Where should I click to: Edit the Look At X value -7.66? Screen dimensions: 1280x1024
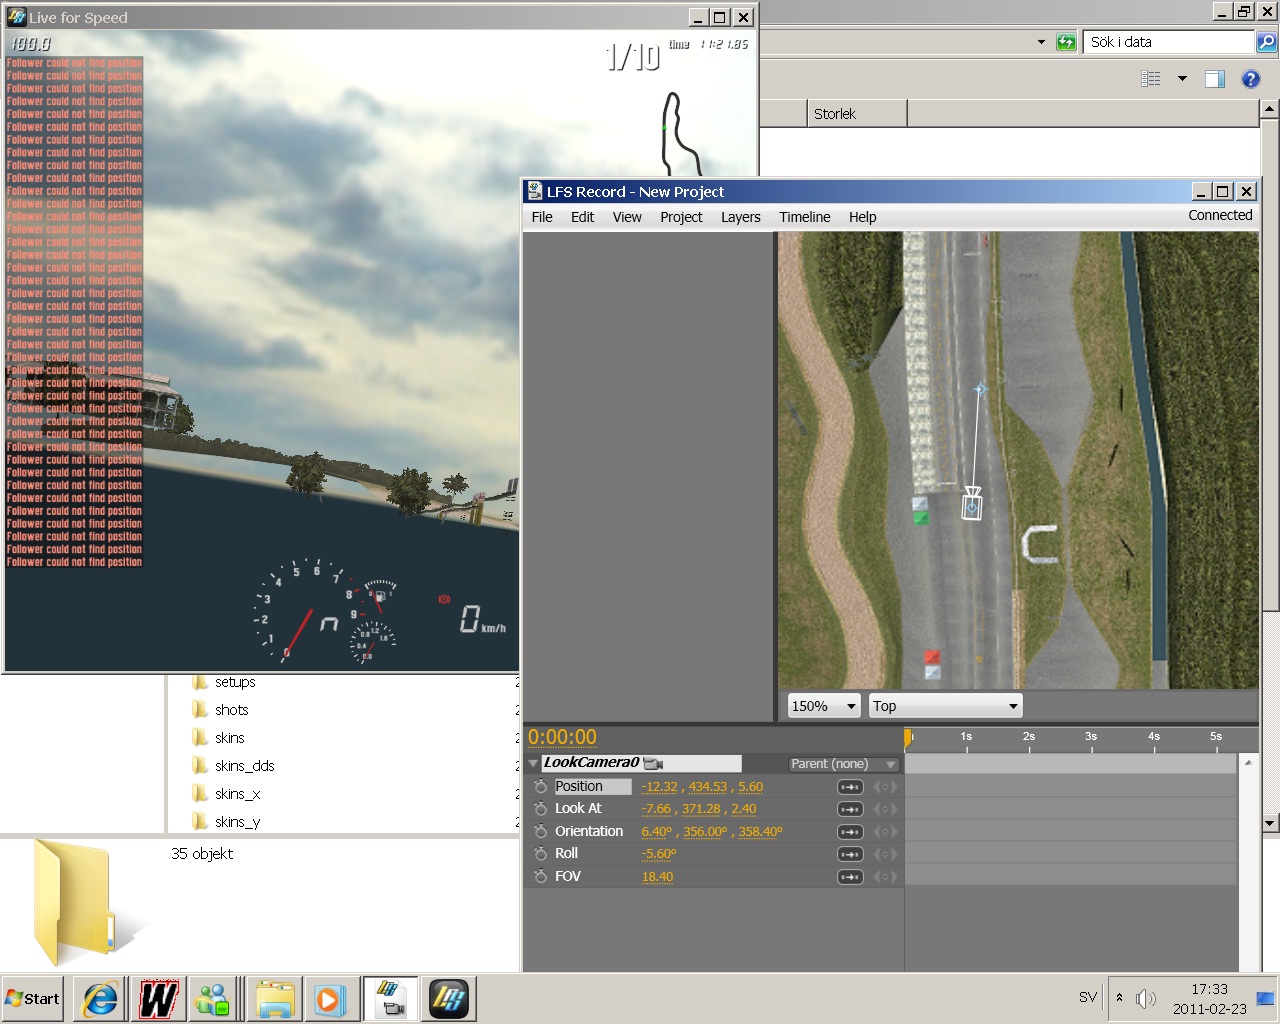point(657,809)
